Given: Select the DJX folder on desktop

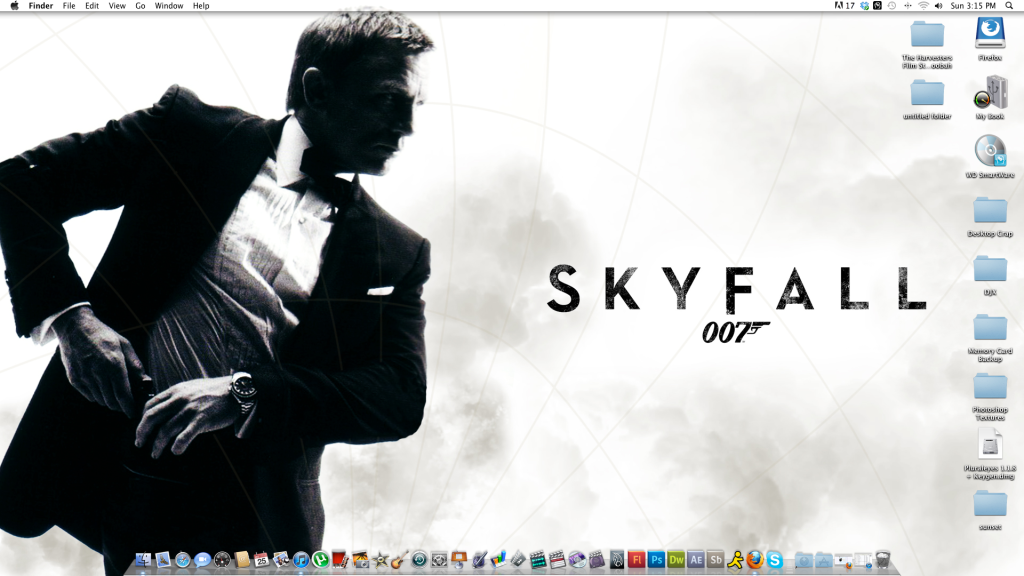Looking at the screenshot, I should click(990, 269).
